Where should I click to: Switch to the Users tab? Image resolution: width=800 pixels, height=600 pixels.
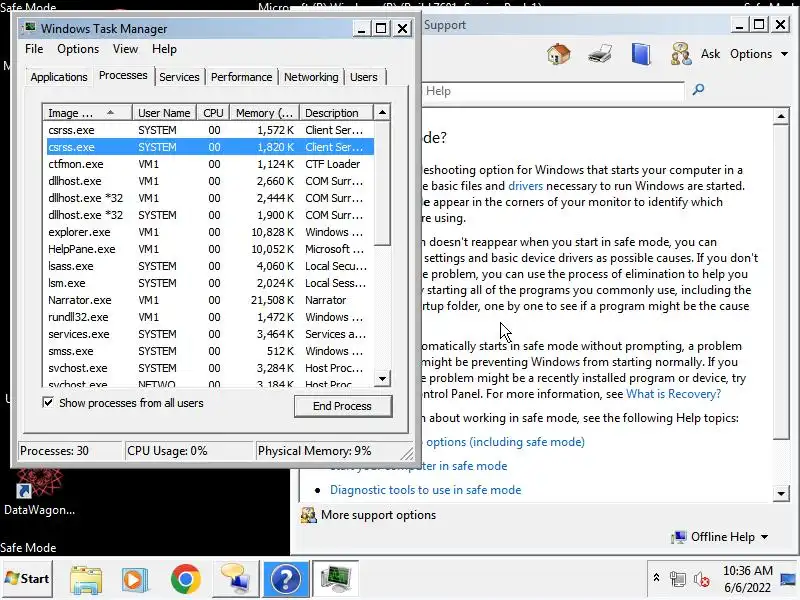(x=364, y=77)
